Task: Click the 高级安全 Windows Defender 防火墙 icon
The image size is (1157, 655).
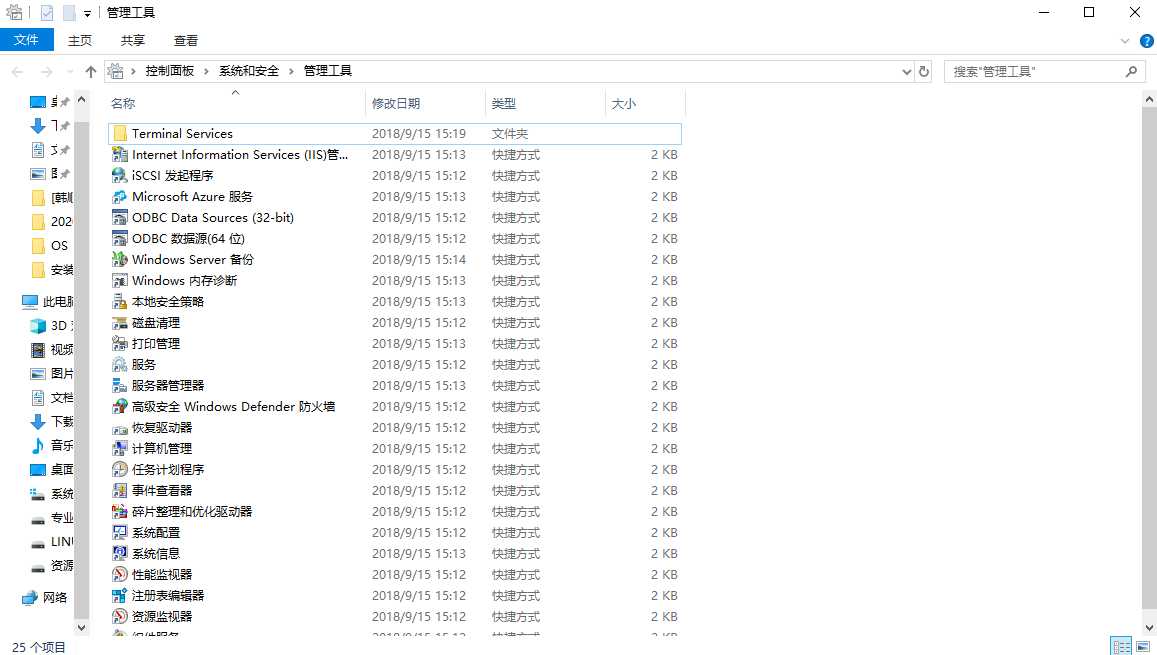Action: point(120,406)
